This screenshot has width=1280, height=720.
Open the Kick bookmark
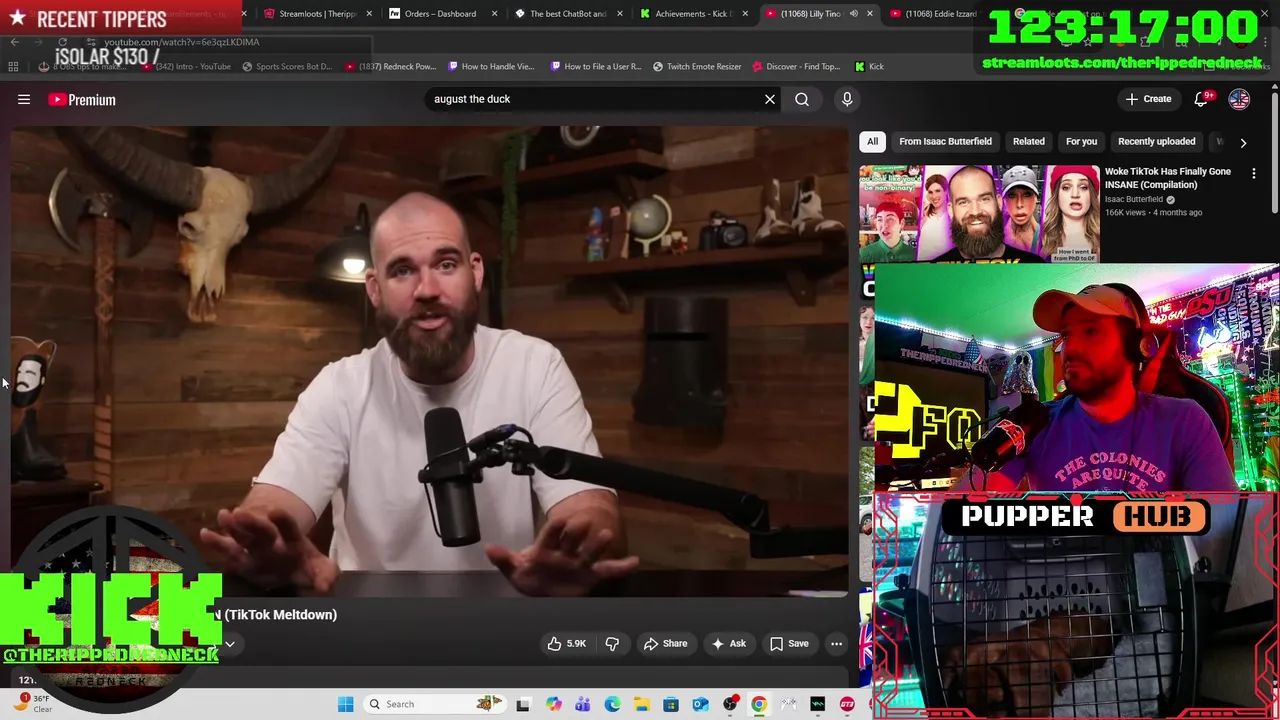pyautogui.click(x=869, y=67)
